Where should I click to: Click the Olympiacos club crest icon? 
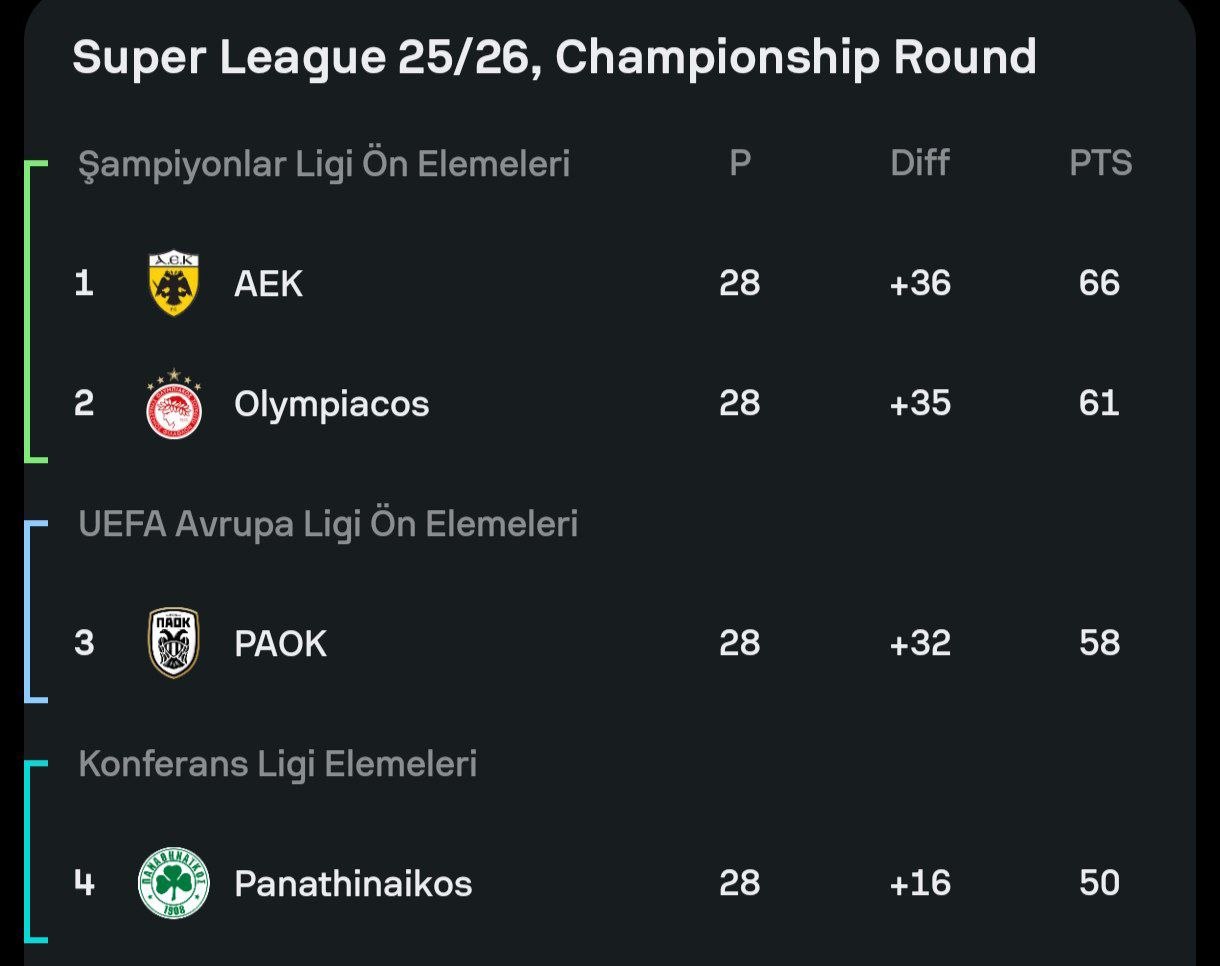(x=174, y=404)
